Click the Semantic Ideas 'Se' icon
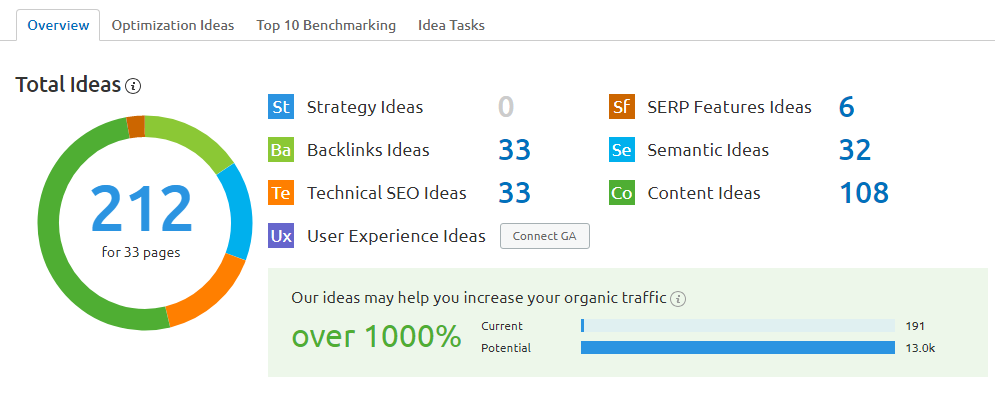The height and width of the screenshot is (402, 995). (621, 150)
